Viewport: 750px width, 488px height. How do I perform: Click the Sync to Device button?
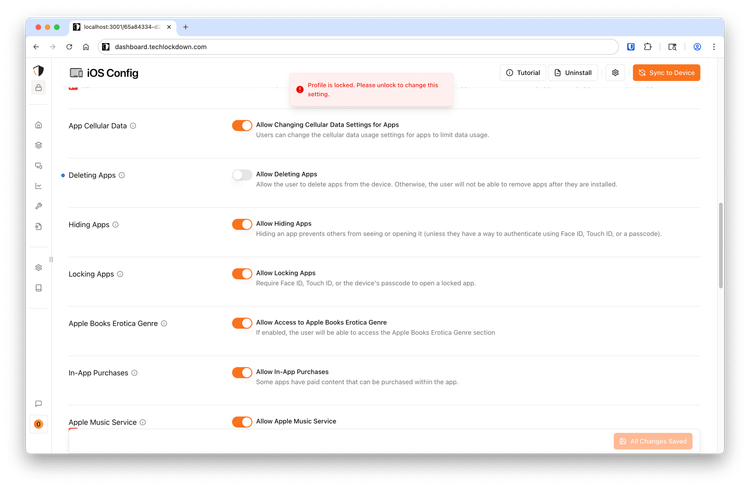(x=666, y=73)
